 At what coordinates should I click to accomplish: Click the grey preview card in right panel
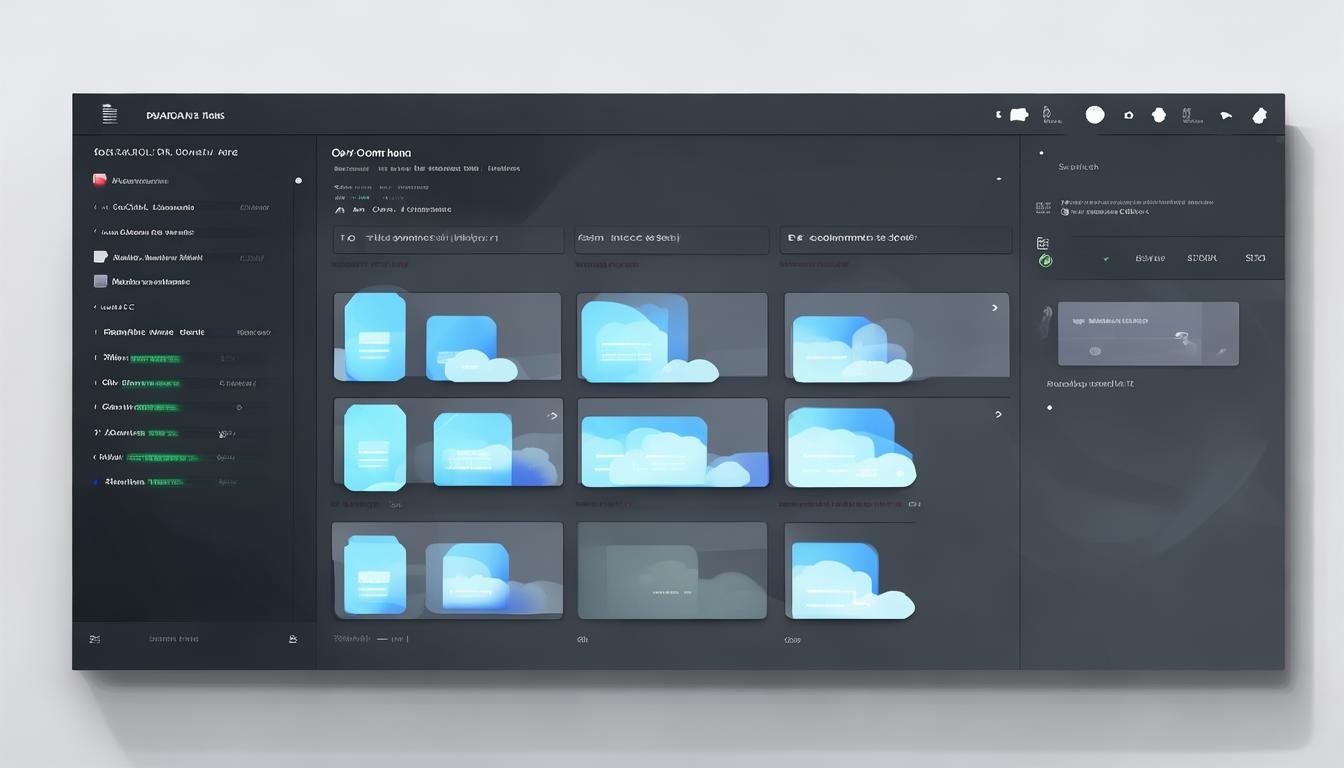(1148, 334)
